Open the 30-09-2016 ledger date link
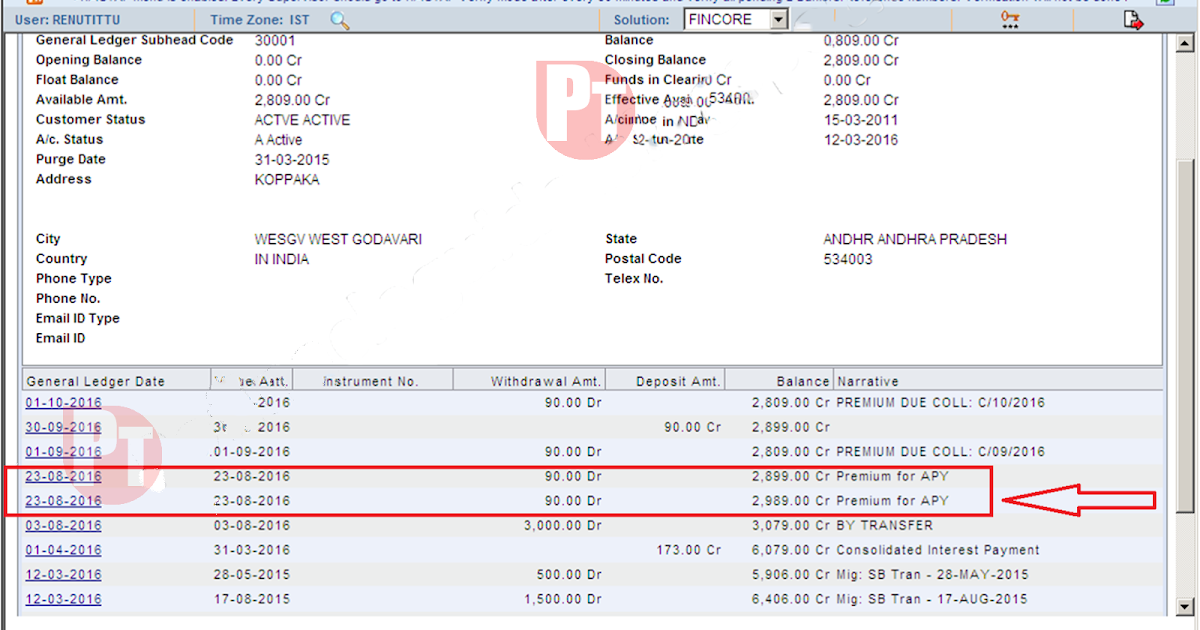This screenshot has height=630, width=1200. tap(64, 427)
